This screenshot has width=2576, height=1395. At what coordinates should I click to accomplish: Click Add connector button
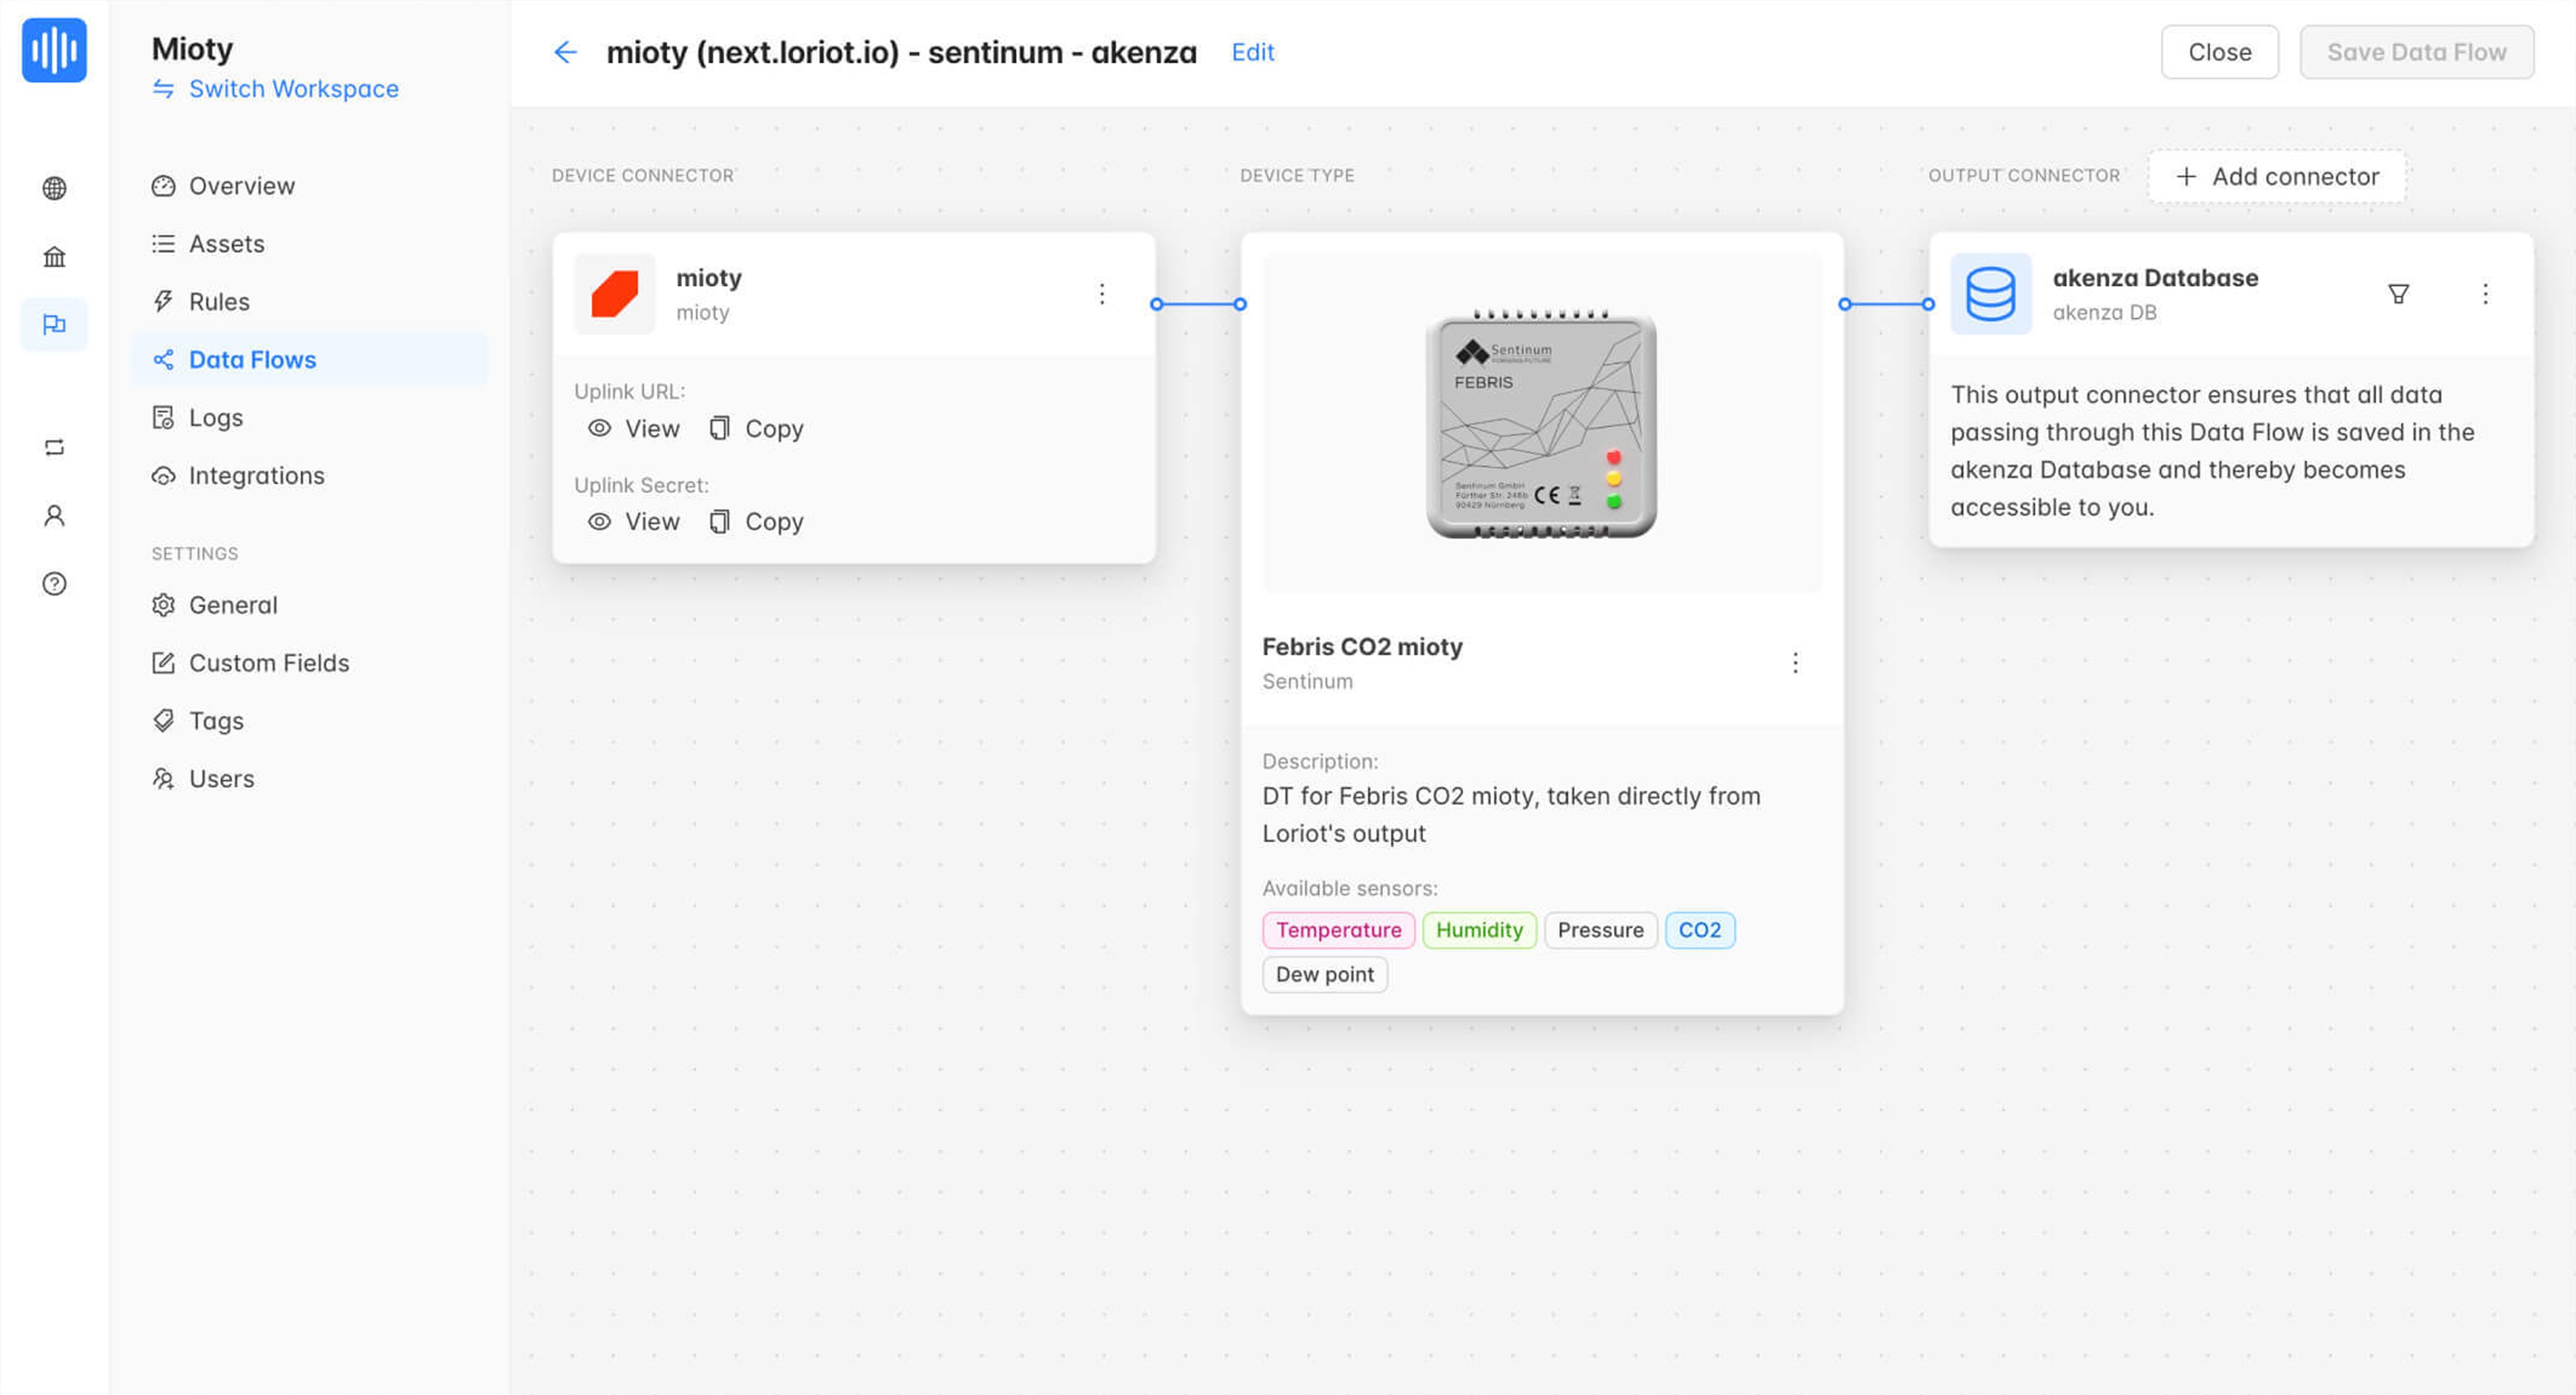[2277, 177]
